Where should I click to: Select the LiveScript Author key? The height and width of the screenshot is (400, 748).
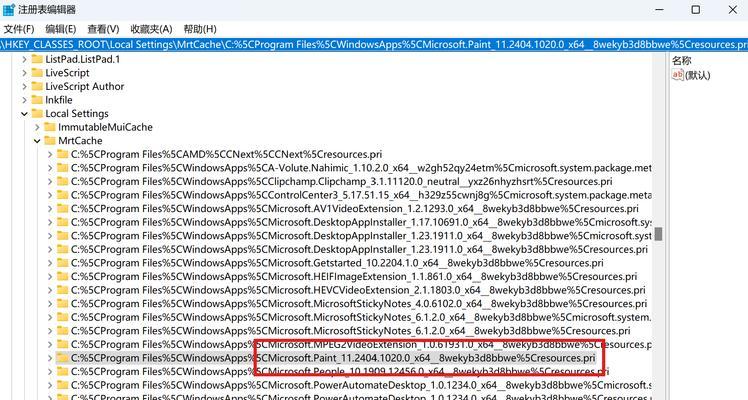pyautogui.click(x=84, y=86)
